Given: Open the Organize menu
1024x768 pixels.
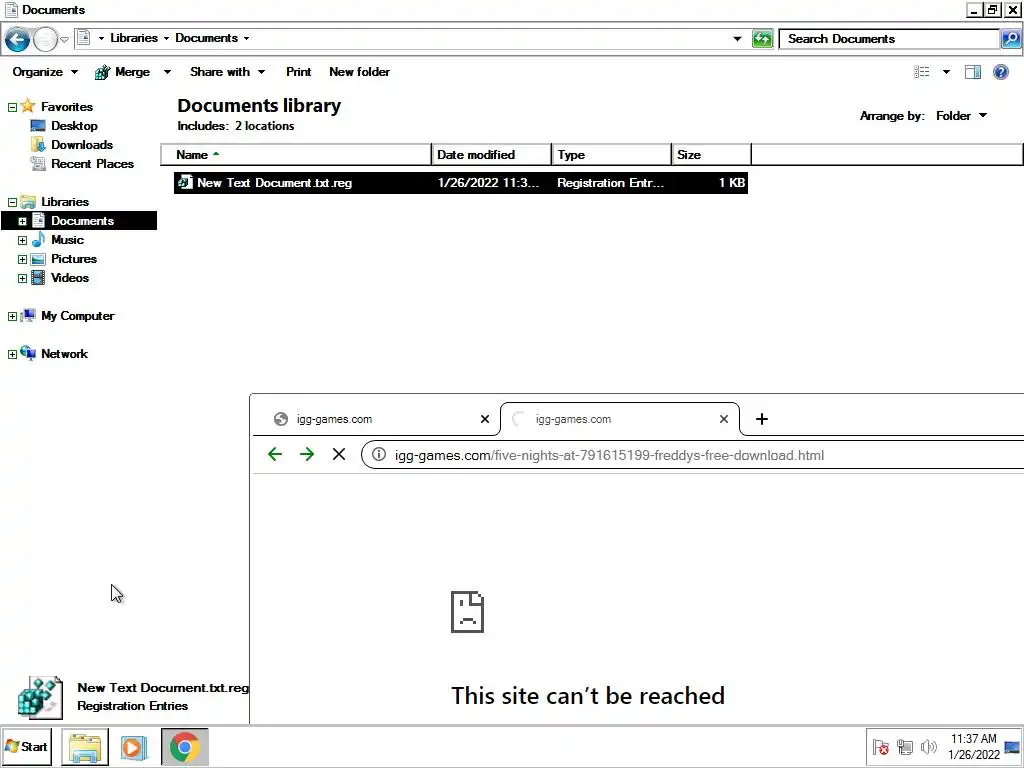Looking at the screenshot, I should click(x=44, y=72).
